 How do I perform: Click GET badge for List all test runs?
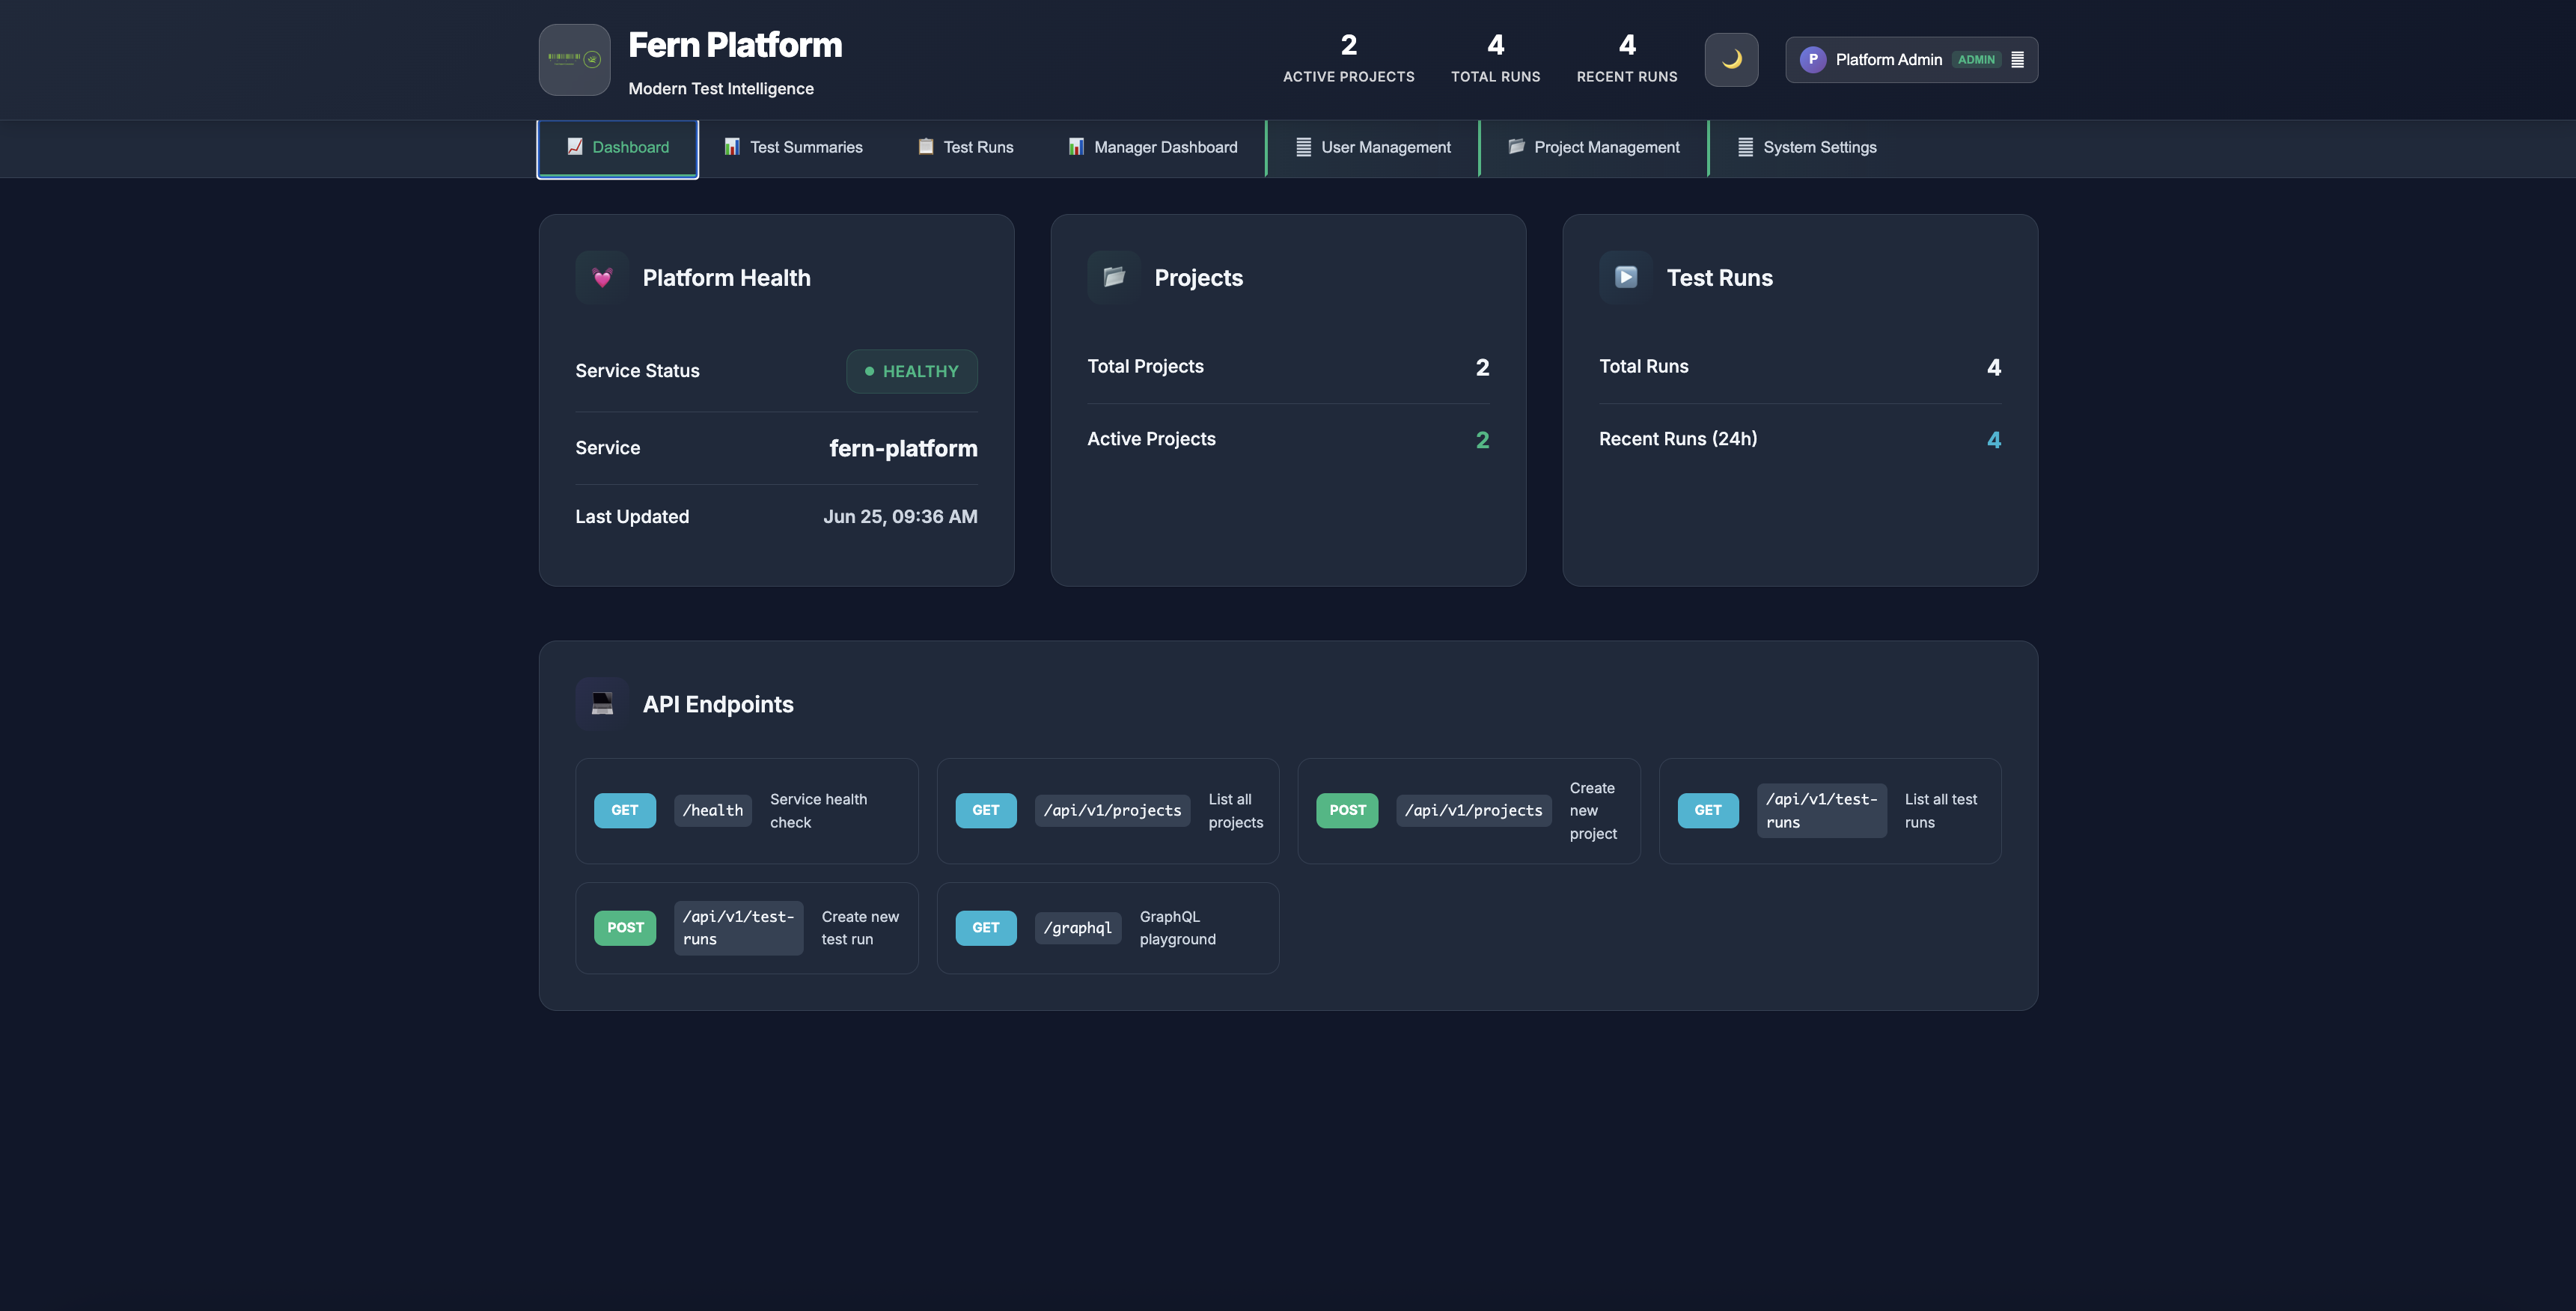(1708, 810)
